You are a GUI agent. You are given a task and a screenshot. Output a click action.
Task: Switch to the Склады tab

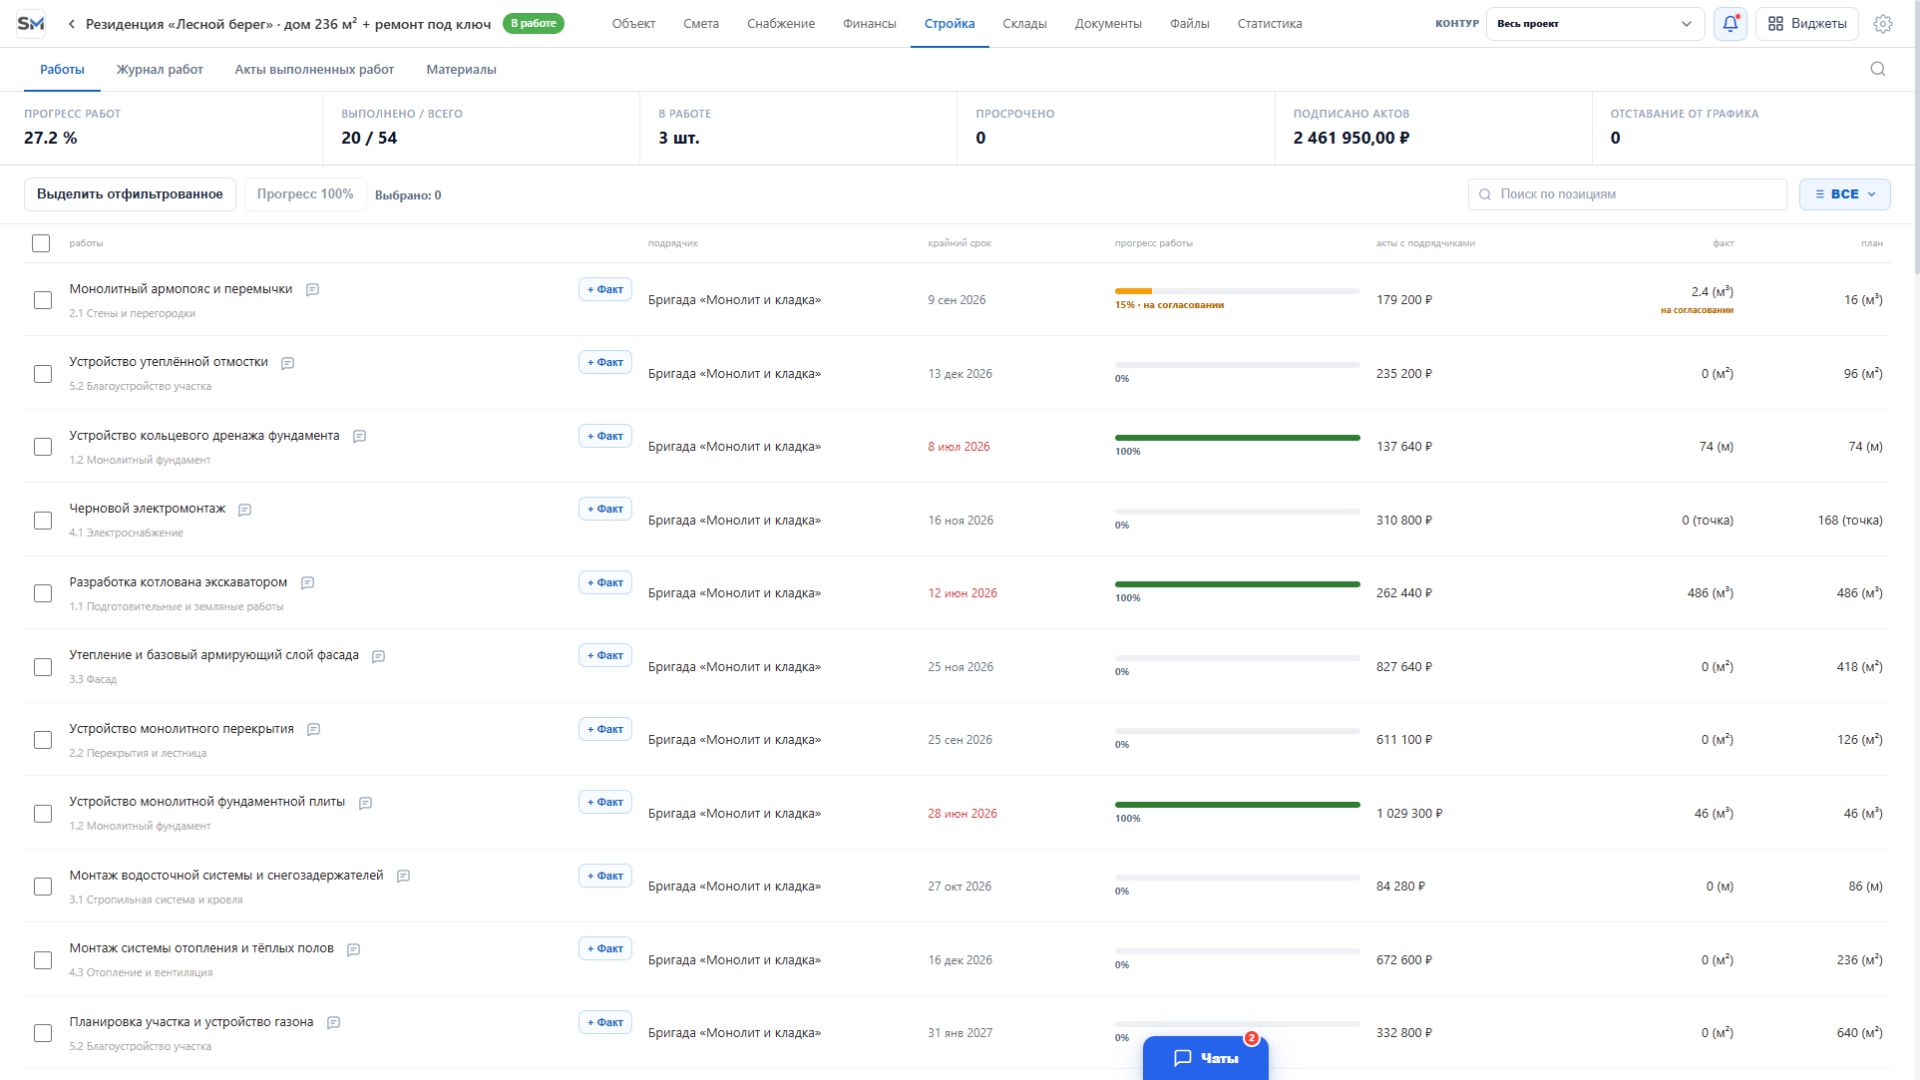1025,24
